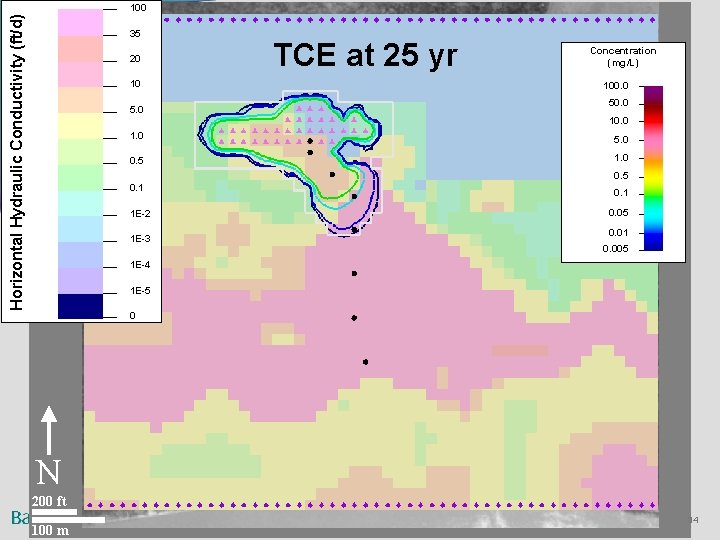720x540 pixels.
Task: Click the '100 m' scale label
Action: (51, 530)
